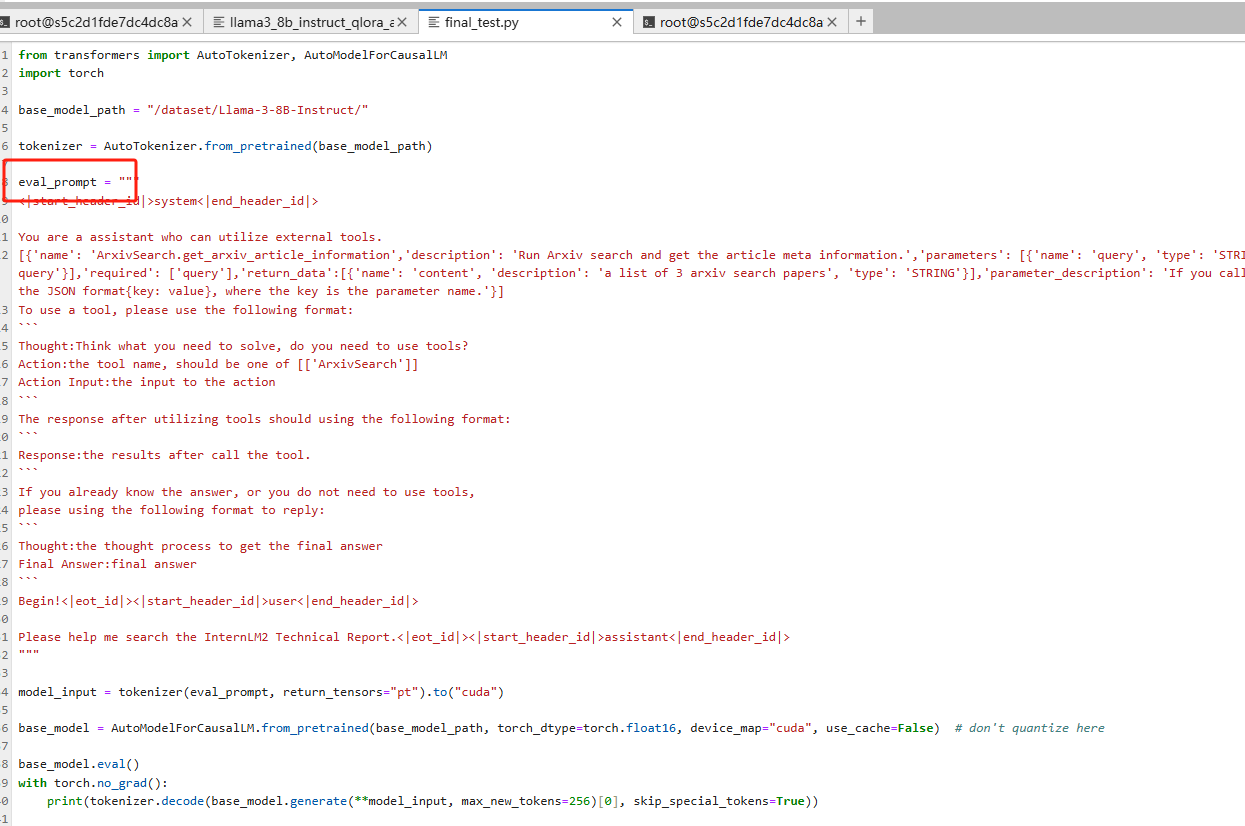Click the 'Thought:Think what you need to solve' line
Image resolution: width=1245 pixels, height=826 pixels.
[x=243, y=346]
